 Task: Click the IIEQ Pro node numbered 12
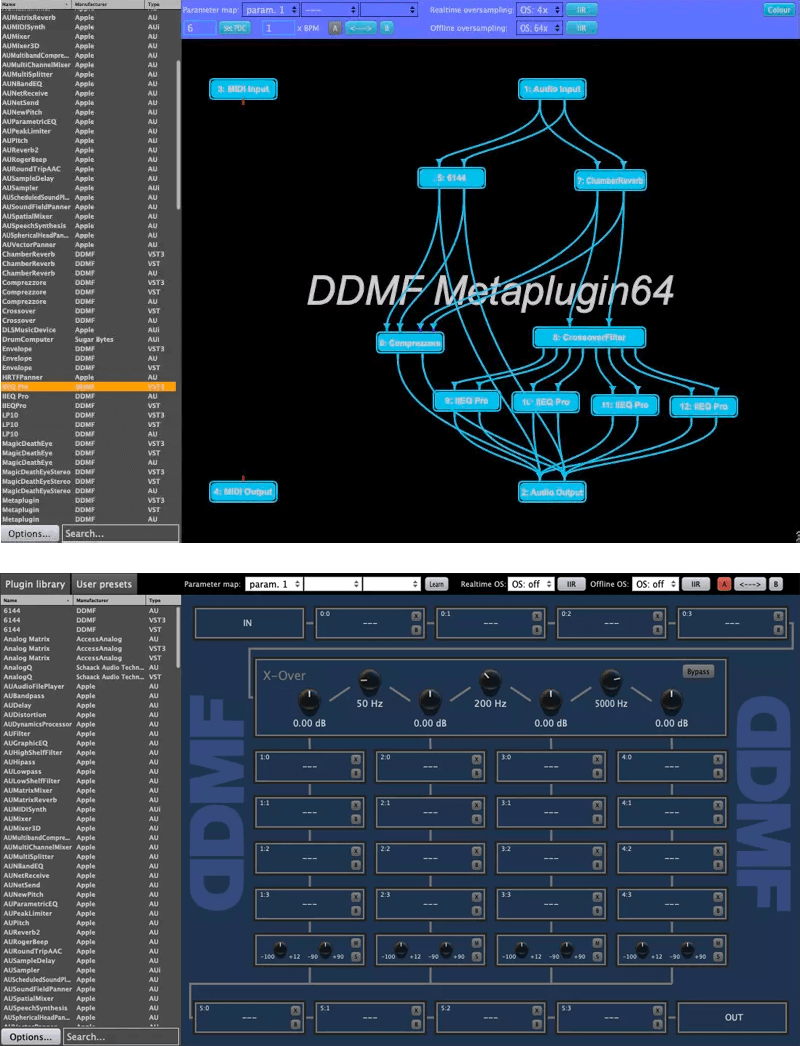coord(705,406)
